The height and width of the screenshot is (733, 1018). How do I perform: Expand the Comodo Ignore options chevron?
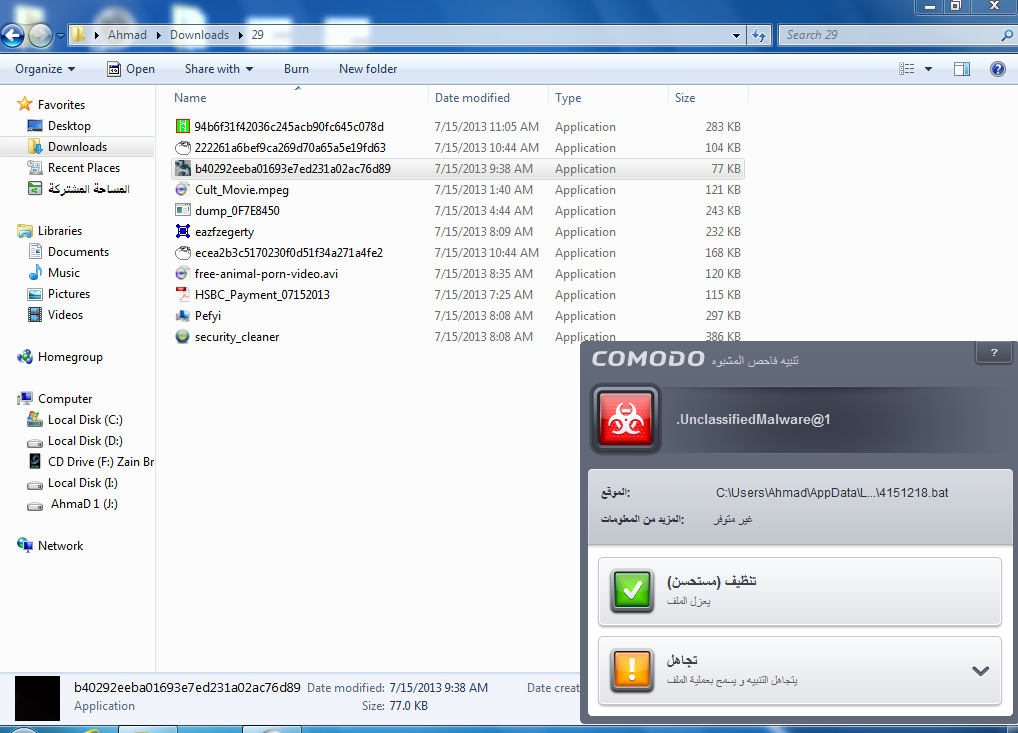(x=980, y=671)
